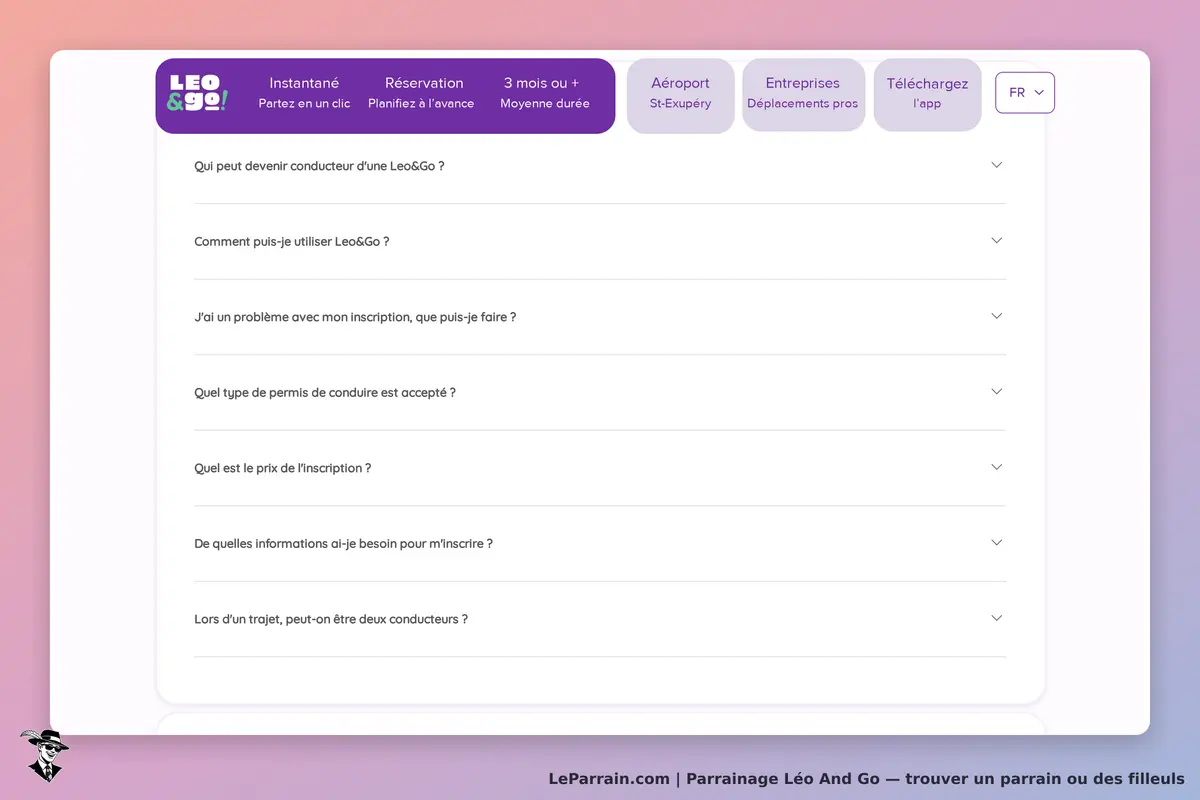Image resolution: width=1200 pixels, height=800 pixels.
Task: Open the FR language dropdown
Action: 1025,93
